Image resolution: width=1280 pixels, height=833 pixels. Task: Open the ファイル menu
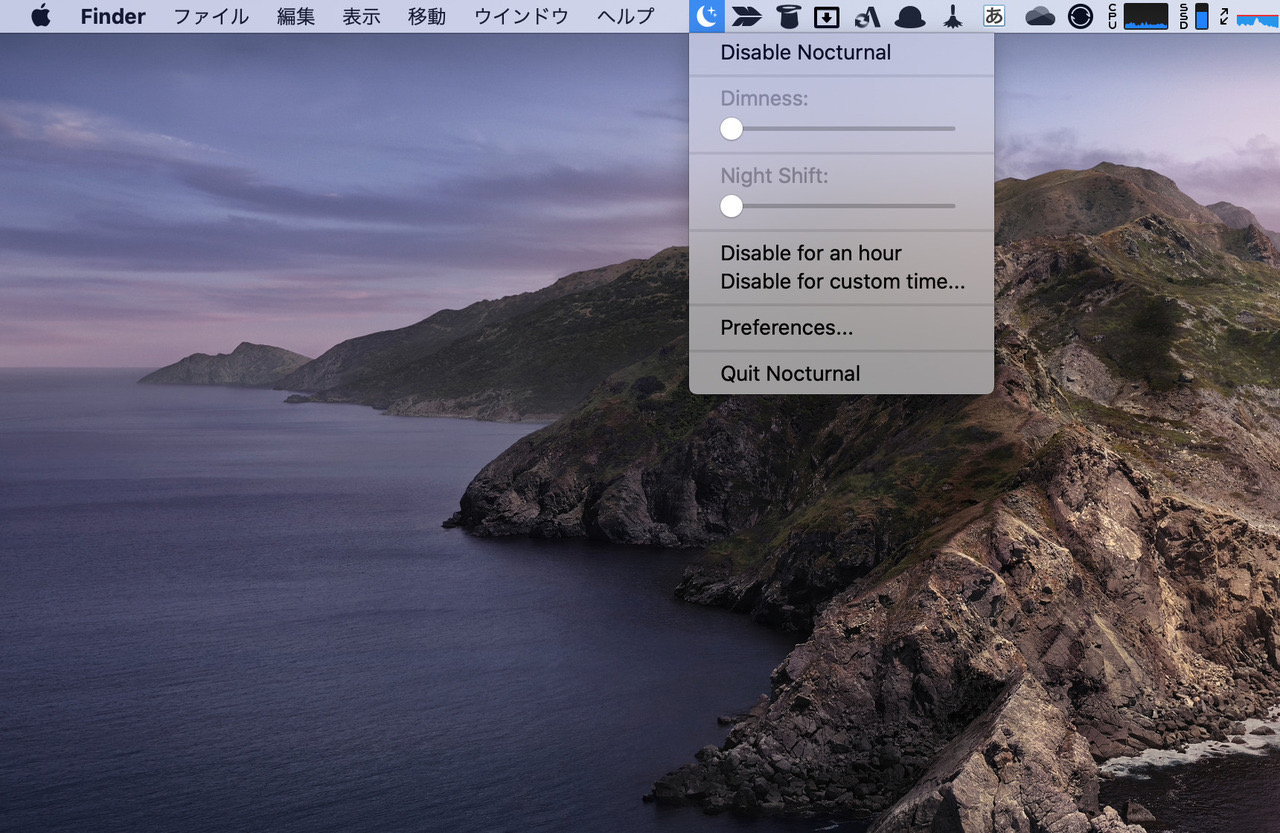click(211, 16)
